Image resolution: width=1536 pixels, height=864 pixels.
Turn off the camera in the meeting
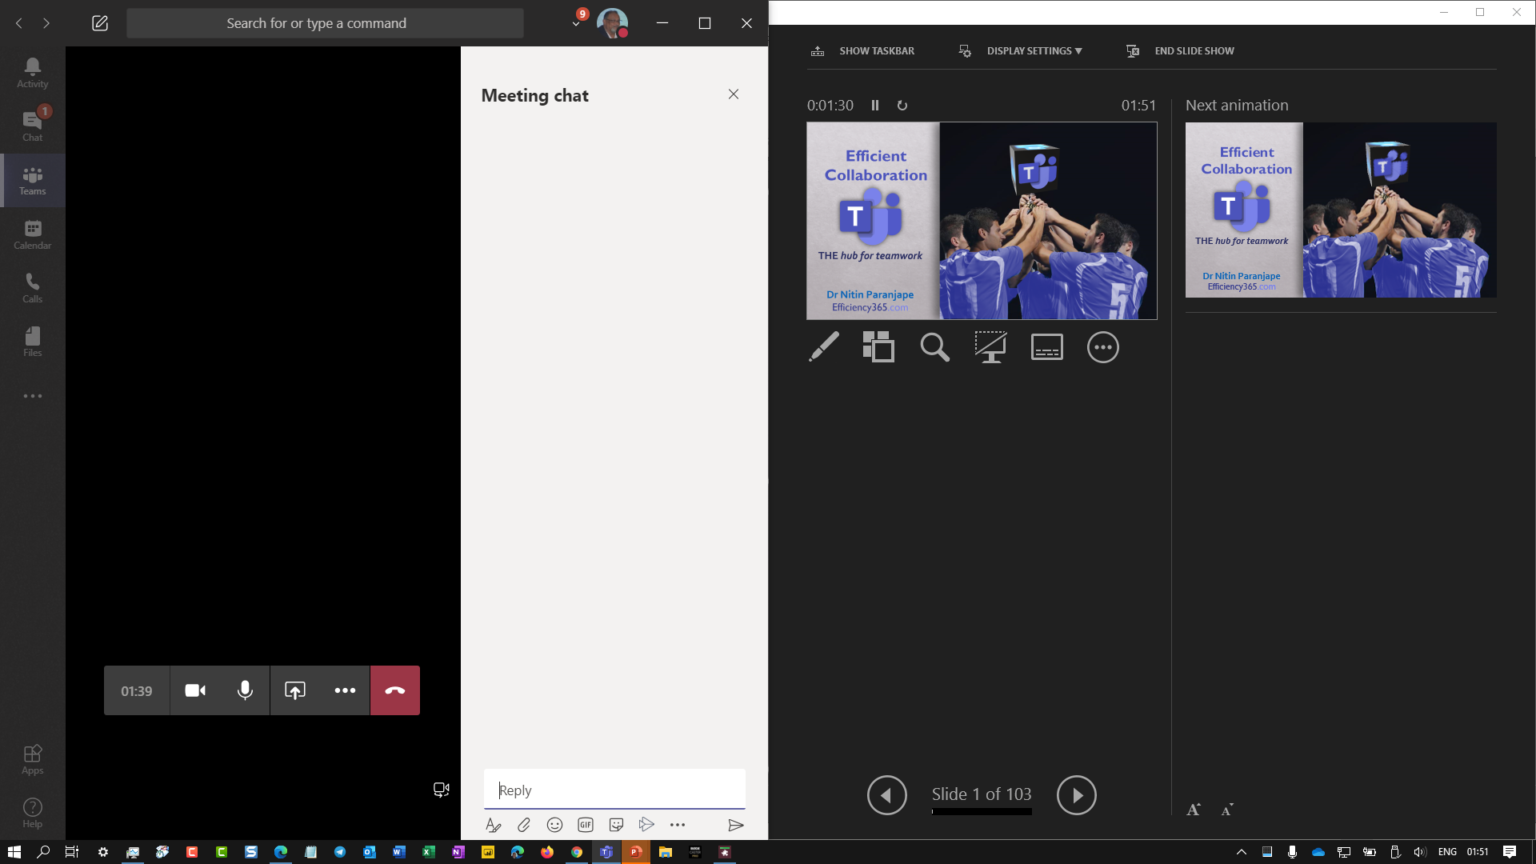[195, 690]
